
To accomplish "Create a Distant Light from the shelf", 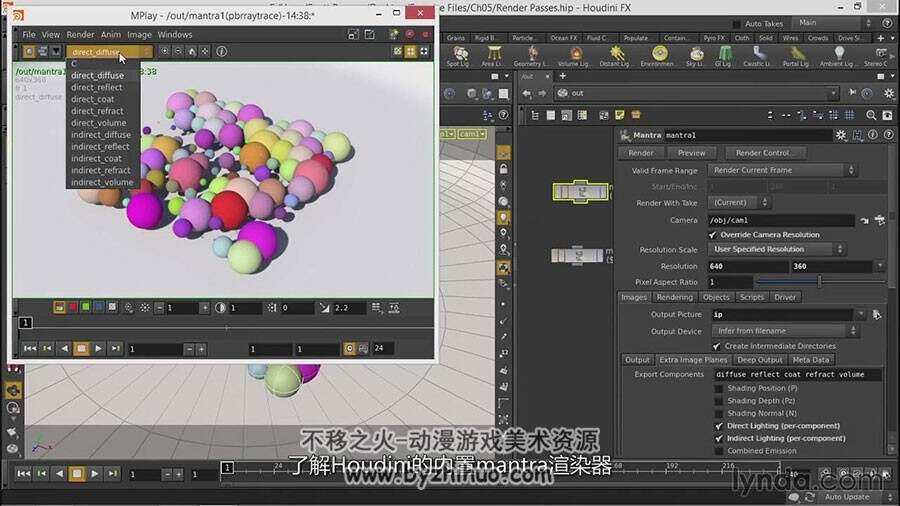I will click(616, 56).
